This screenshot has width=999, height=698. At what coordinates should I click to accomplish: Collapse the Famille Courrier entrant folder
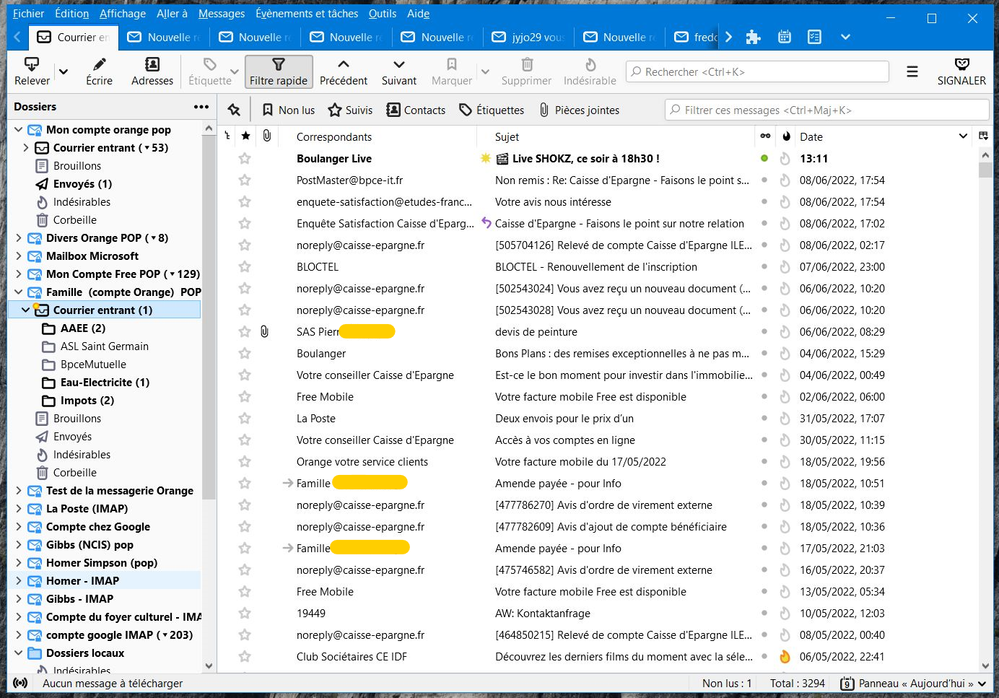[x=26, y=310]
